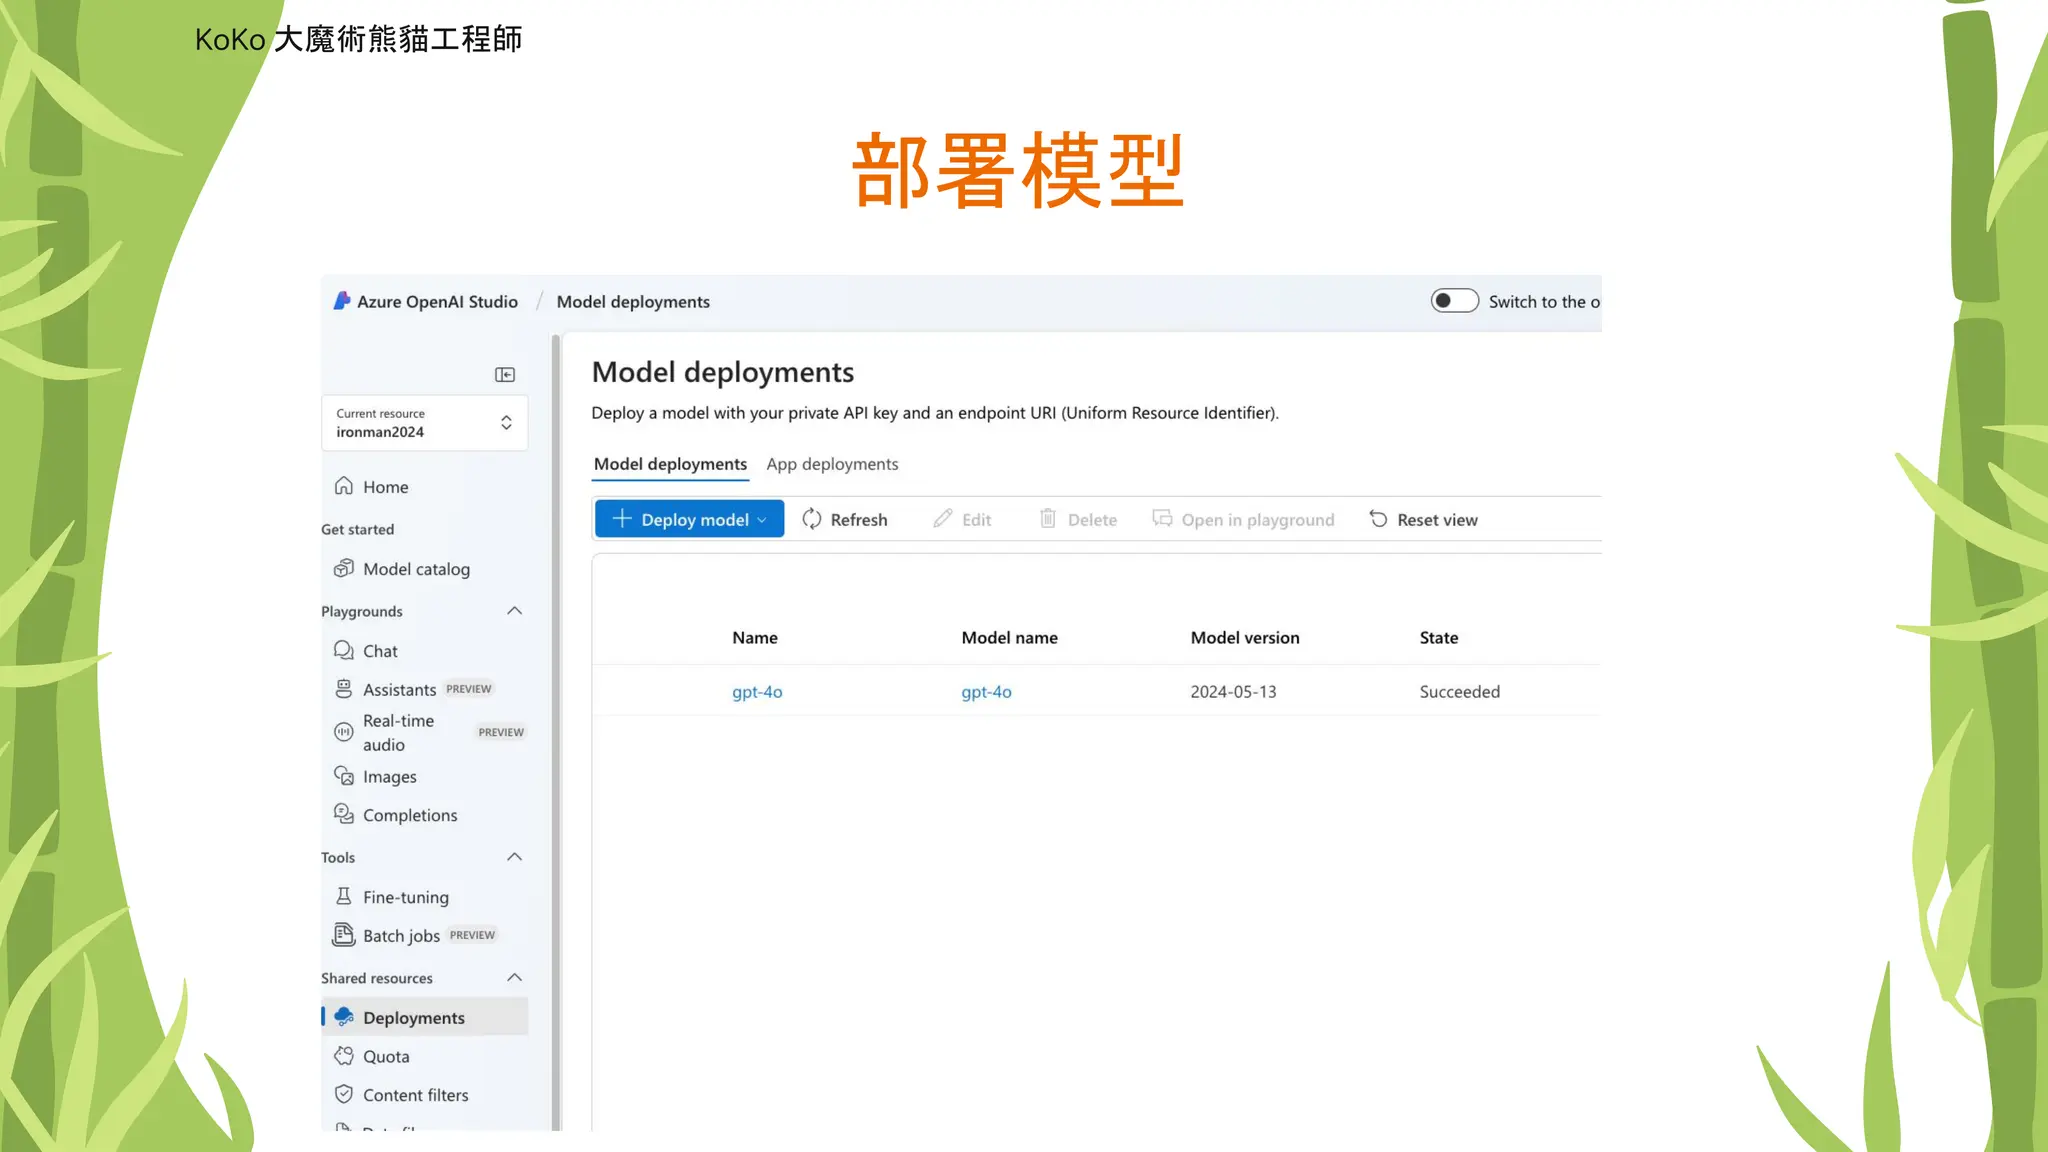
Task: Click the 2024-05-13 model version cell
Action: (x=1233, y=691)
